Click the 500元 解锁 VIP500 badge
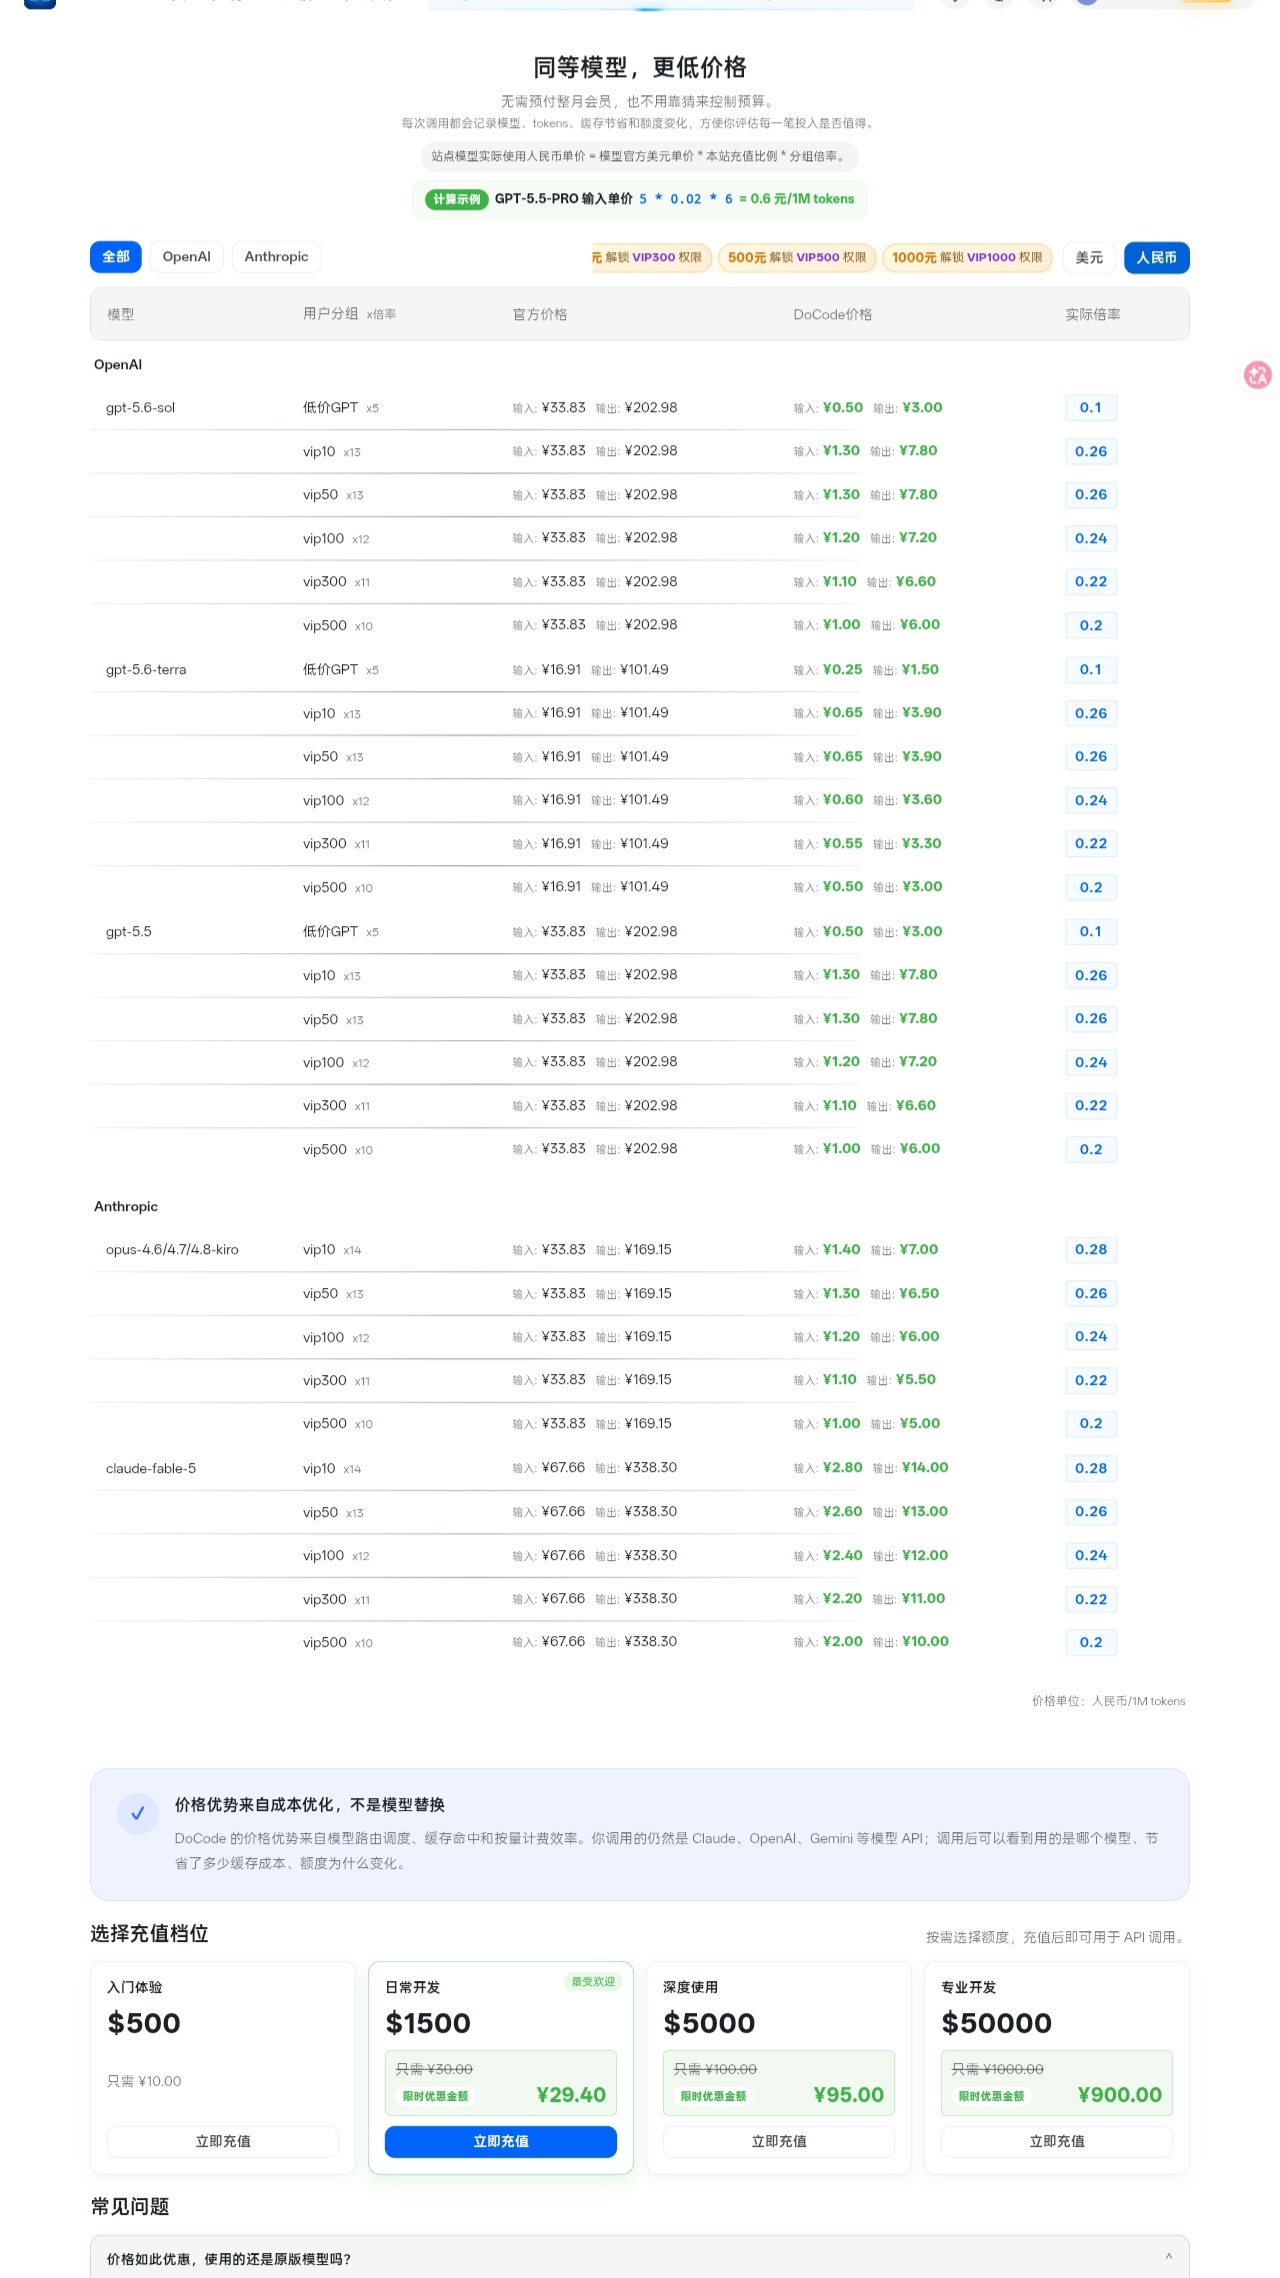The width and height of the screenshot is (1280, 2278). click(797, 257)
